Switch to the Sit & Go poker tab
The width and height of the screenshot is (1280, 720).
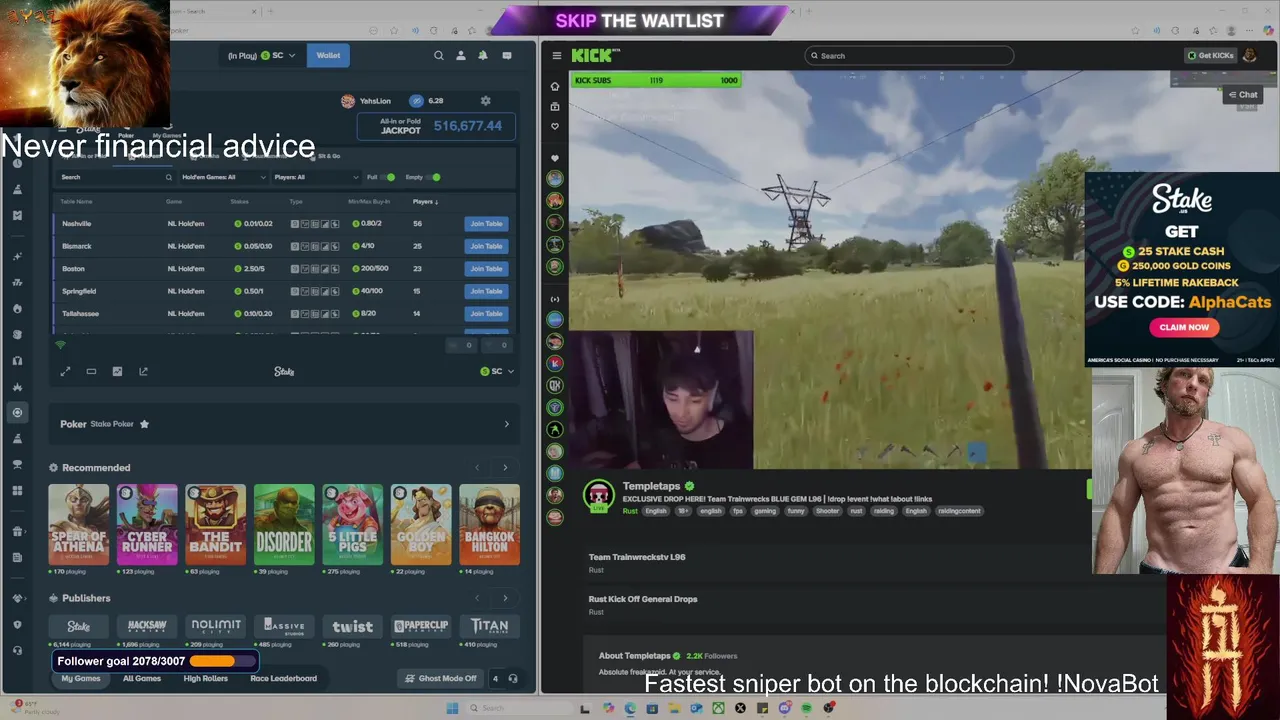[326, 156]
